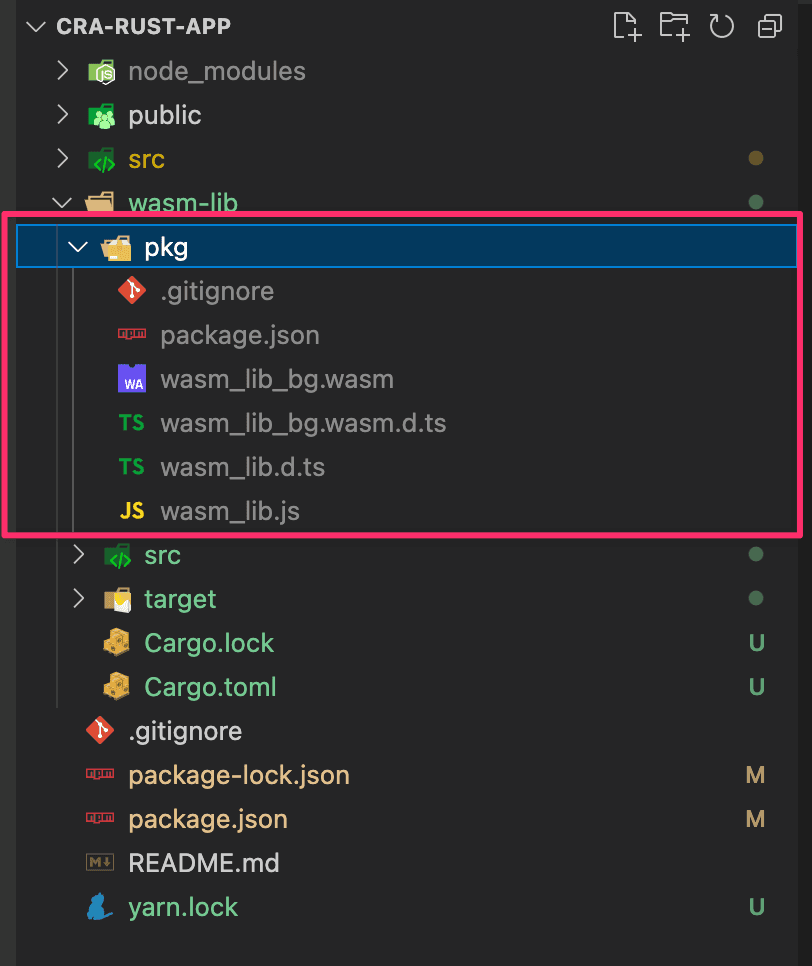Expand the public folder chevron

62,115
